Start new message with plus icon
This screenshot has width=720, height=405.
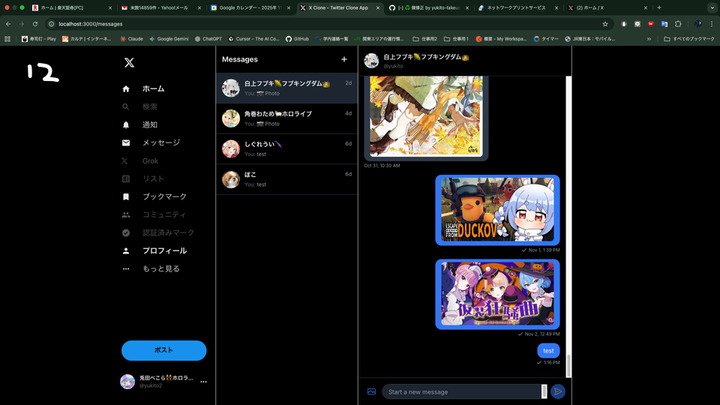344,59
